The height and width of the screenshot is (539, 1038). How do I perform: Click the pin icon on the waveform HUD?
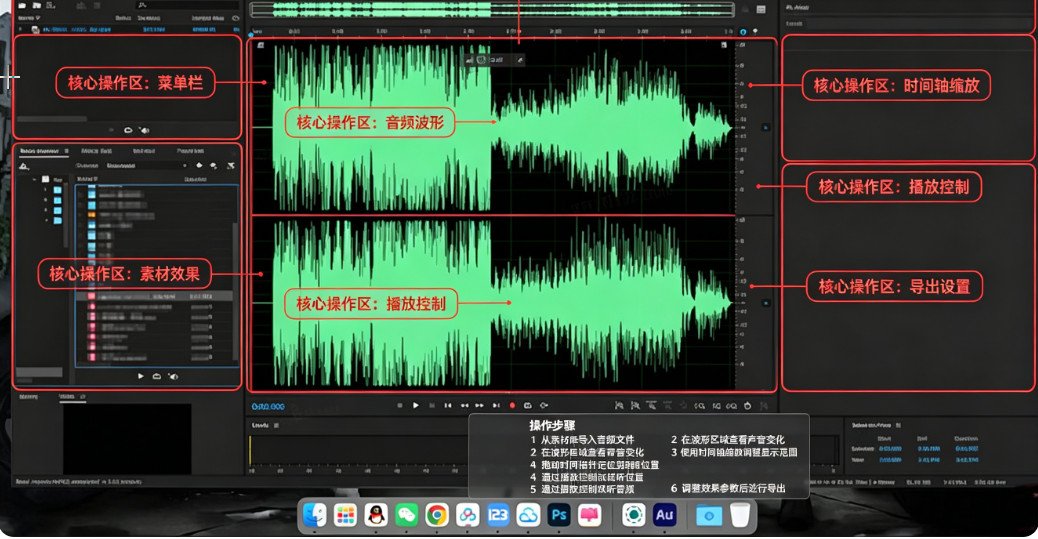(520, 60)
